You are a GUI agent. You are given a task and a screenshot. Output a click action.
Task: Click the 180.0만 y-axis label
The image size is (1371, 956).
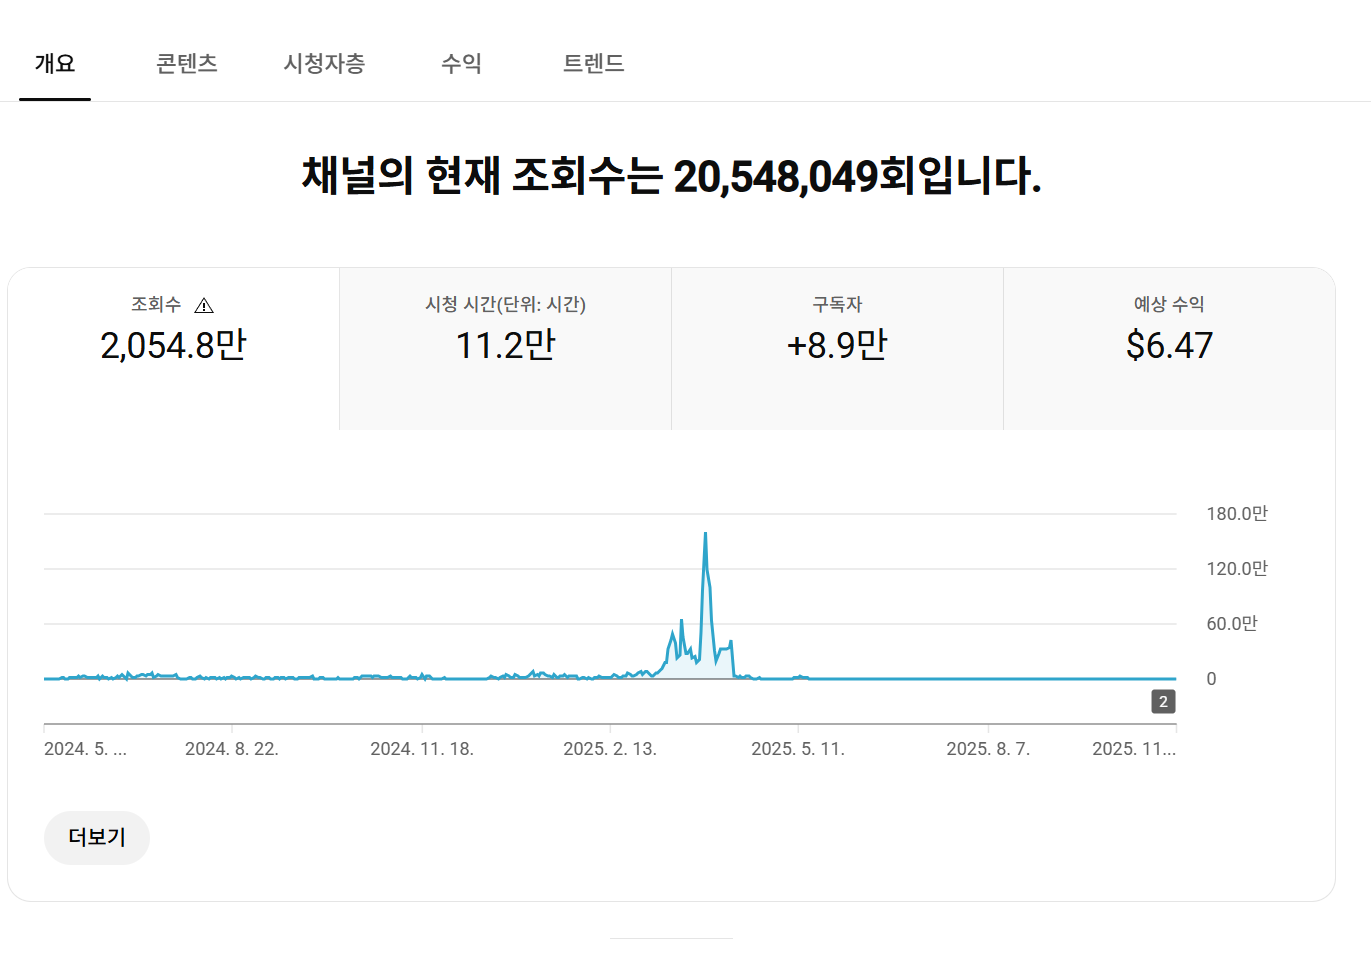(x=1236, y=514)
